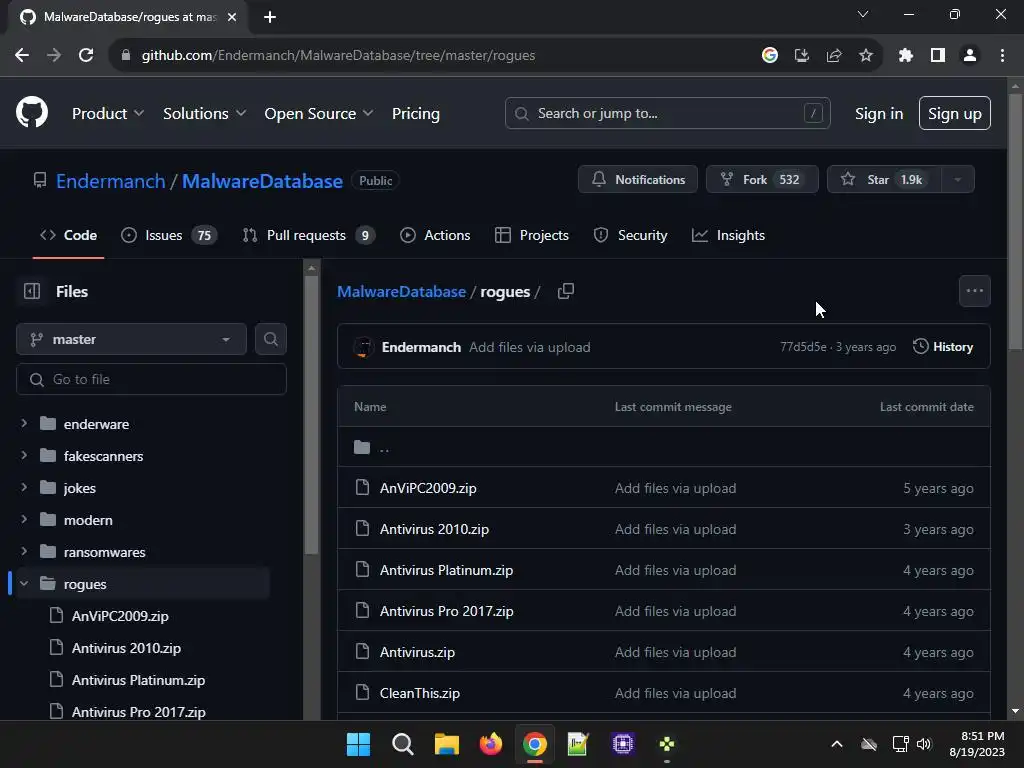Click the file tree vertical scrollbar
The height and width of the screenshot is (768, 1024).
coord(312,414)
